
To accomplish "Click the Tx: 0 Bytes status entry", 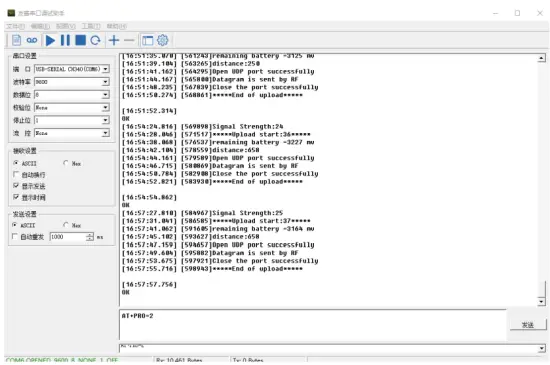I will click(248, 360).
